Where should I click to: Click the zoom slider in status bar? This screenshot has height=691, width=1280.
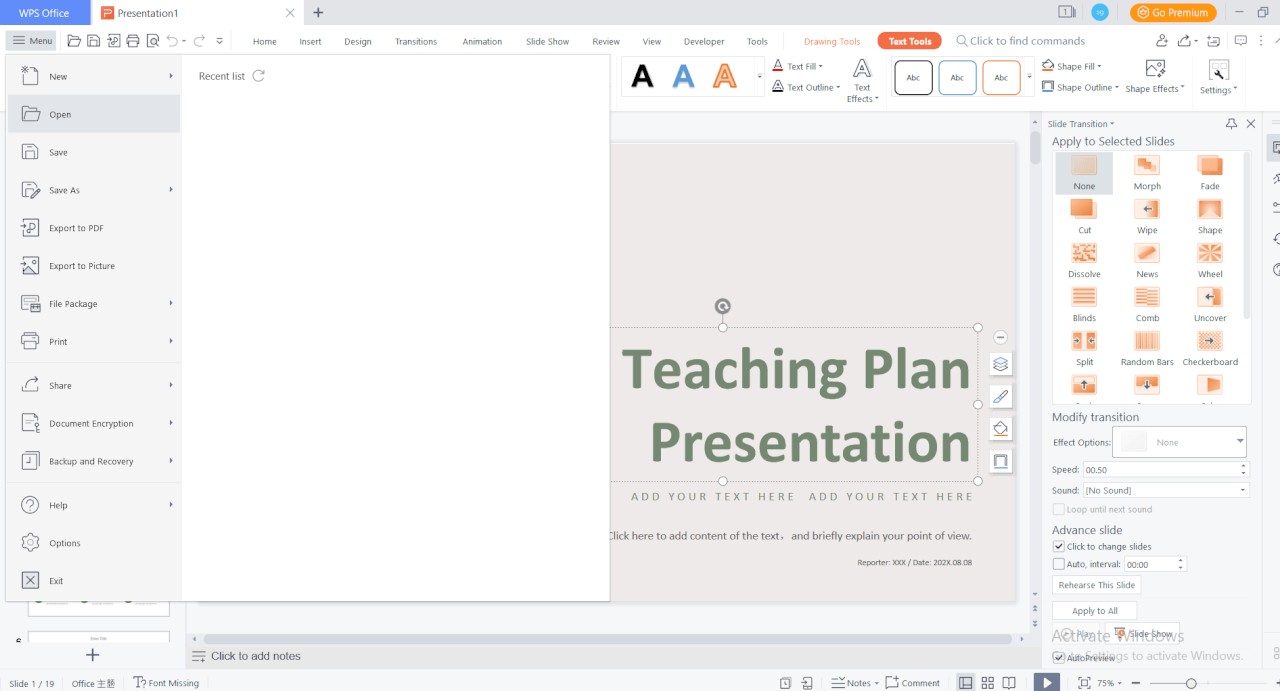point(1190,683)
